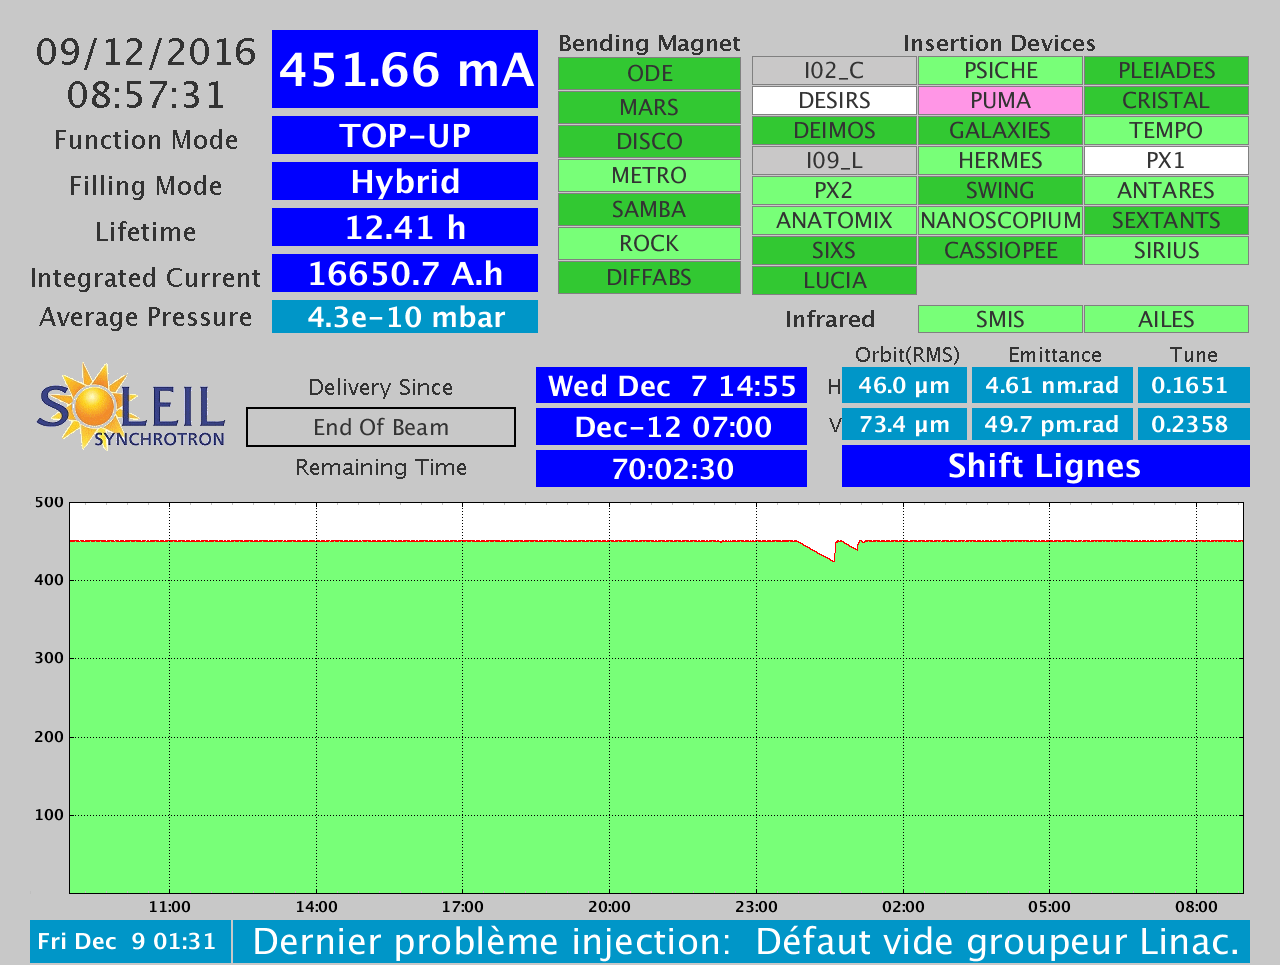1280x965 pixels.
Task: Open the TEMPO beamline status
Action: click(x=1166, y=131)
